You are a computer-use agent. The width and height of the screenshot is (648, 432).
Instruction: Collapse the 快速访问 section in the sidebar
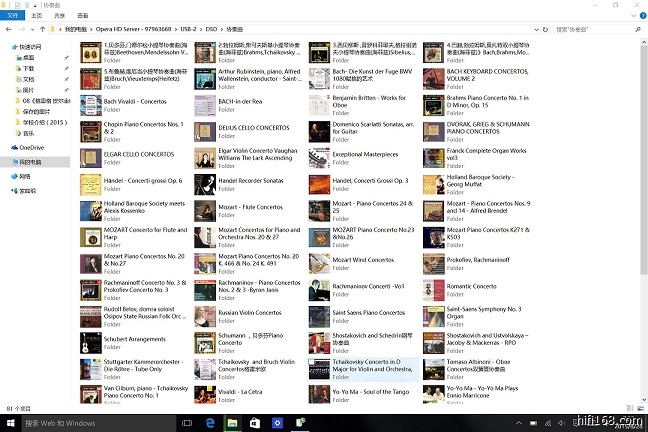(x=5, y=47)
